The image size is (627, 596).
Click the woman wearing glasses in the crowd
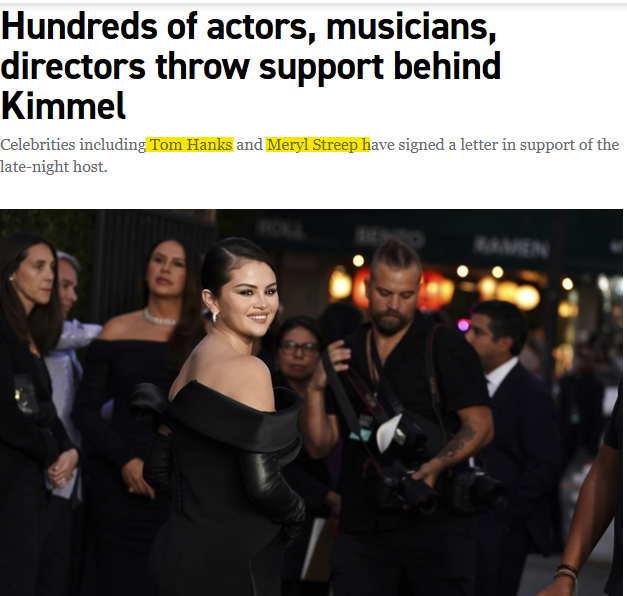pos(298,350)
